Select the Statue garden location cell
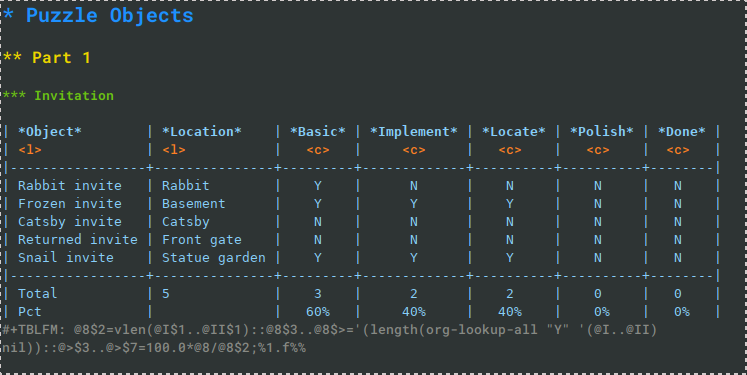The height and width of the screenshot is (375, 747). (x=213, y=258)
